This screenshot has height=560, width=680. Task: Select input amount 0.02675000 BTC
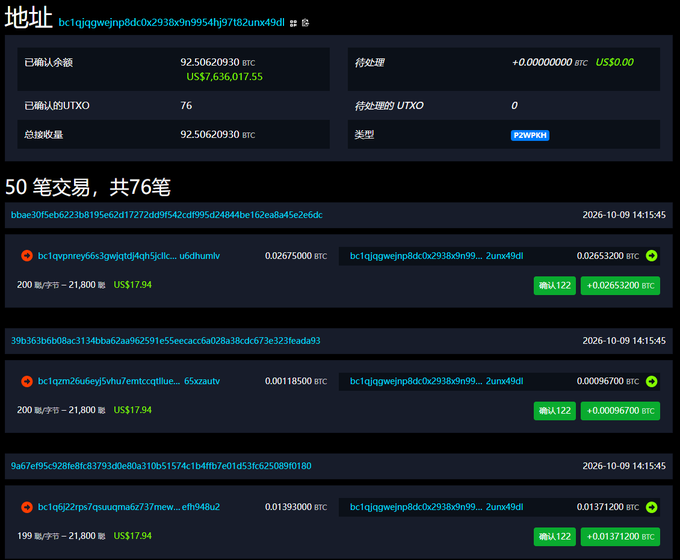coord(296,256)
